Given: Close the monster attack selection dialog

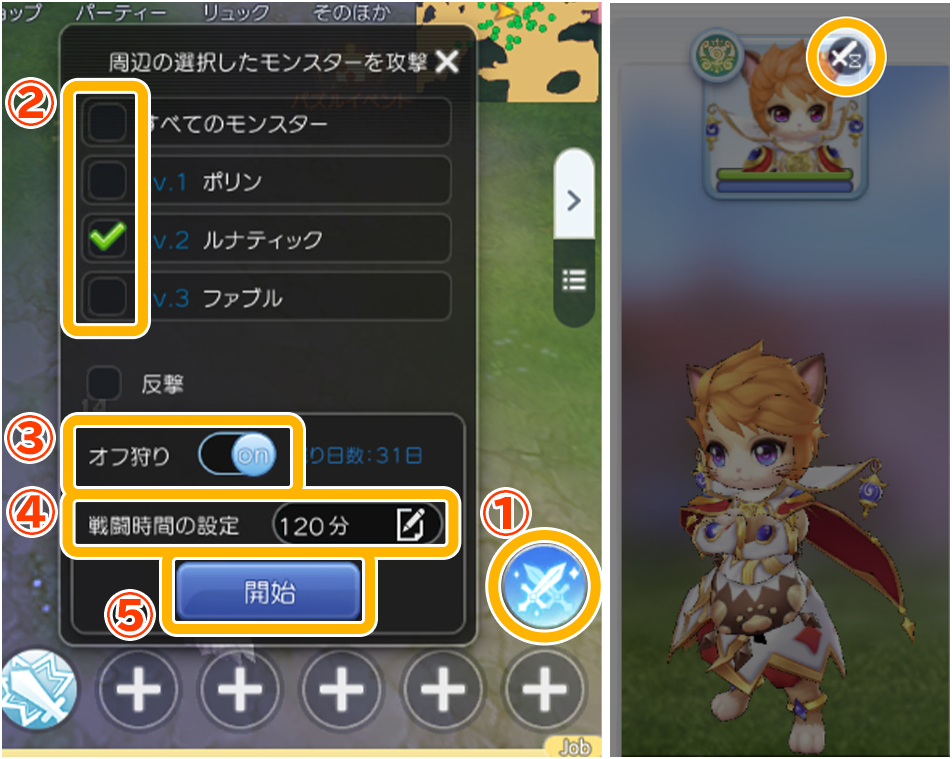Looking at the screenshot, I should [x=447, y=61].
